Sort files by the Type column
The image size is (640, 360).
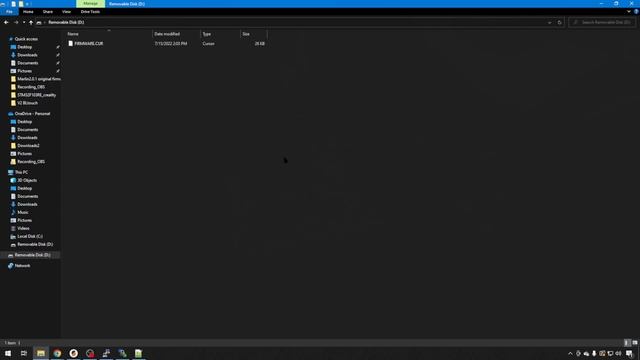[220, 34]
